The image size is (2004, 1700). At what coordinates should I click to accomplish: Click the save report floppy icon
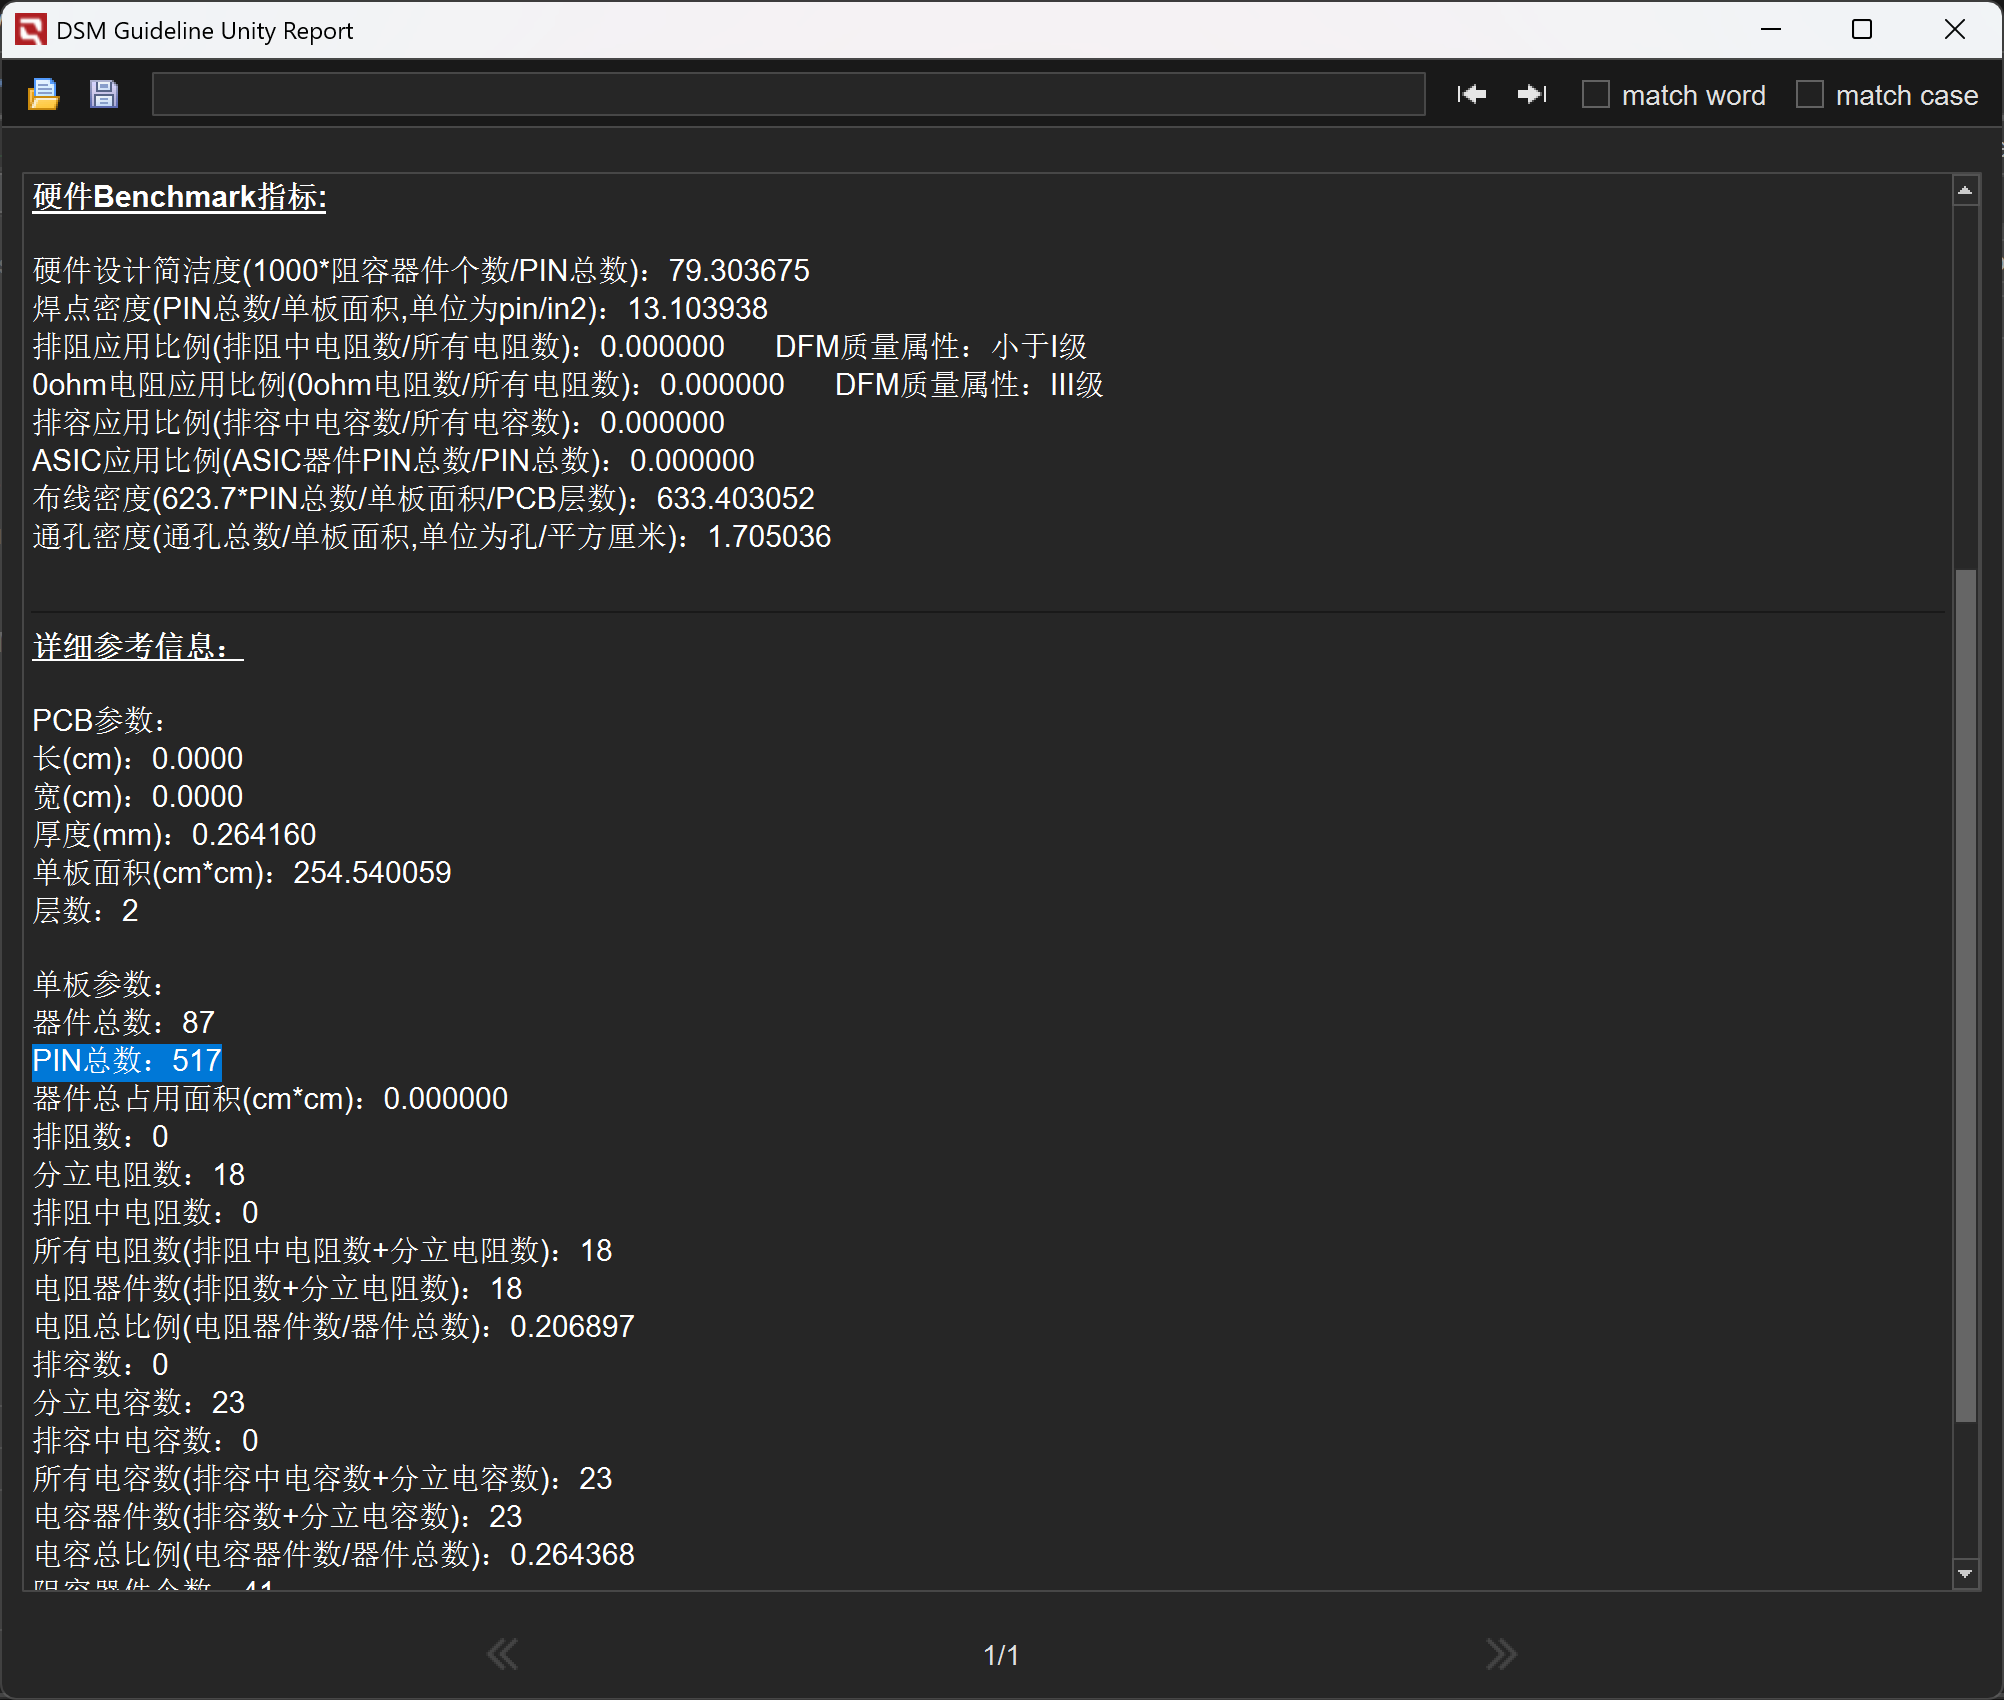[104, 94]
